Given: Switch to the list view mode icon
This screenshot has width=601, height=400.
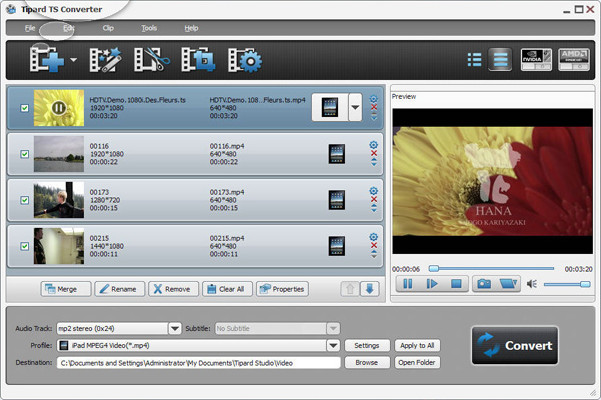Looking at the screenshot, I should [474, 61].
